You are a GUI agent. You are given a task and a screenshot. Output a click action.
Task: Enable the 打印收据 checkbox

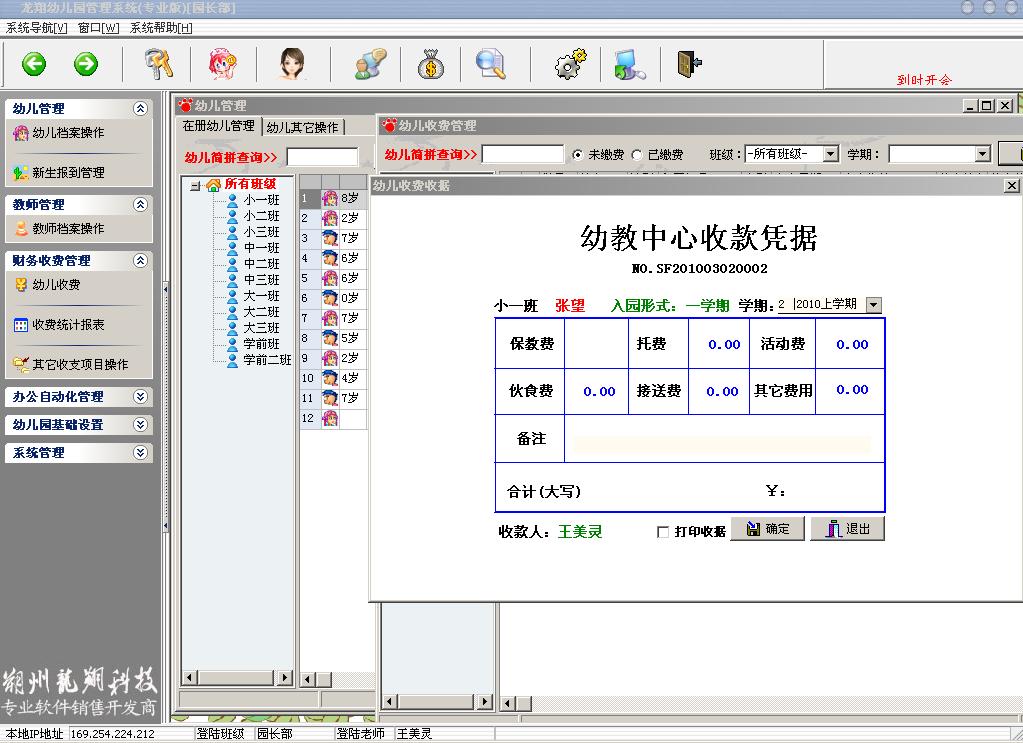[x=663, y=532]
